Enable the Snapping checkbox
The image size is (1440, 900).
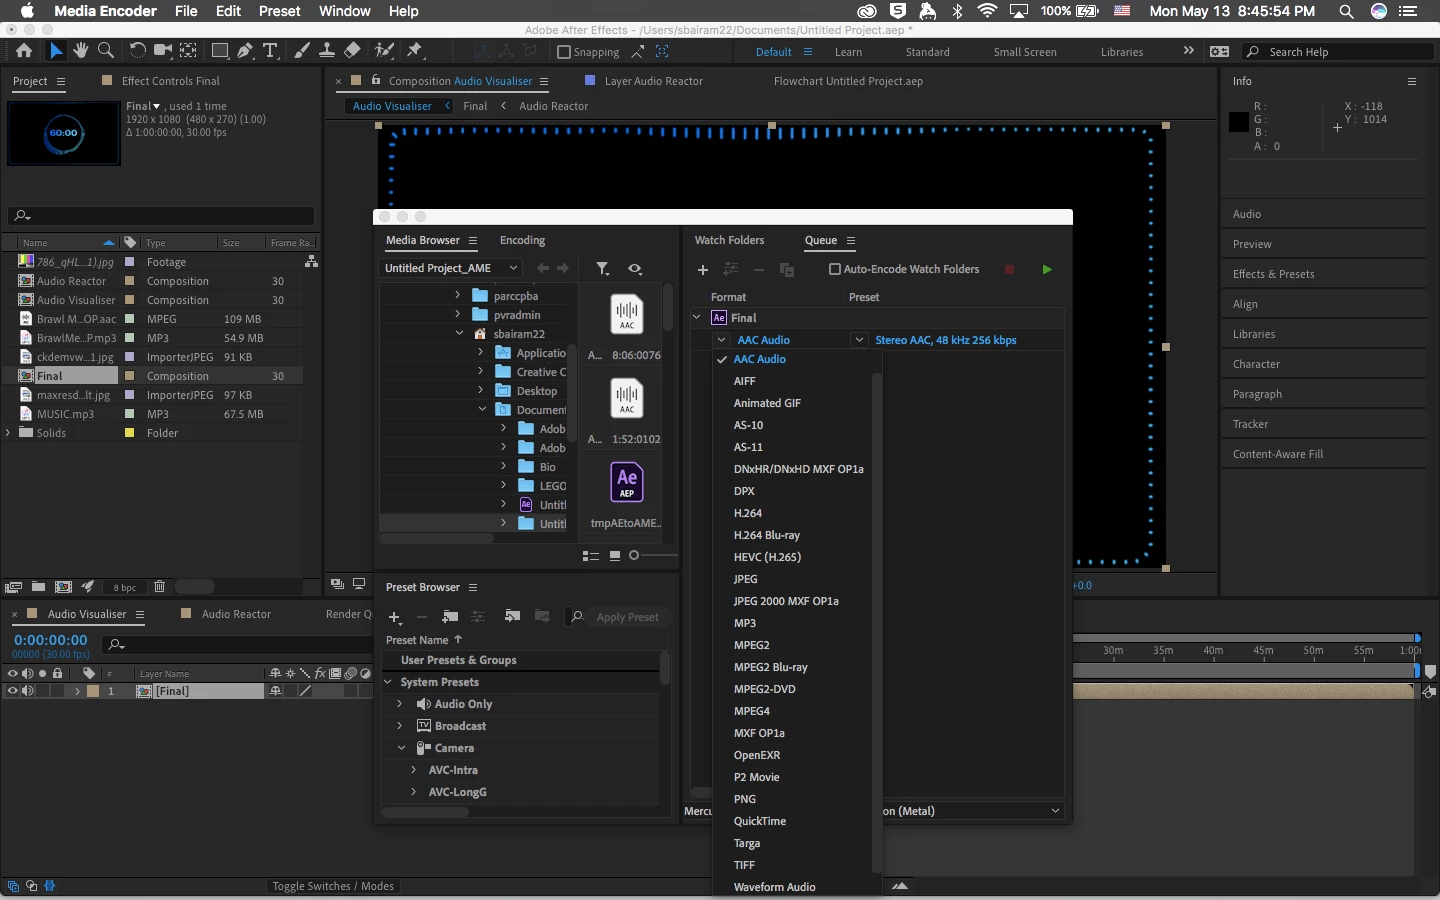pyautogui.click(x=564, y=52)
